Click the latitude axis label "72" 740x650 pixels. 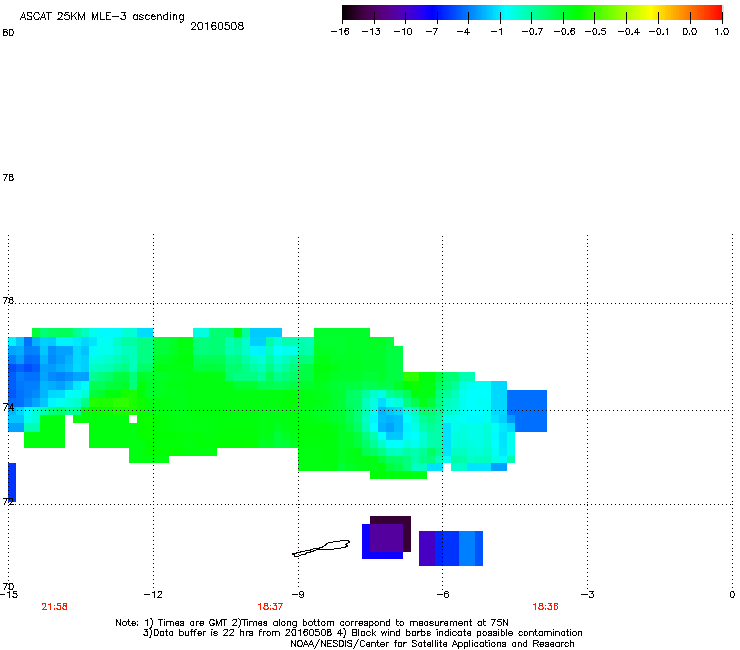[8, 501]
